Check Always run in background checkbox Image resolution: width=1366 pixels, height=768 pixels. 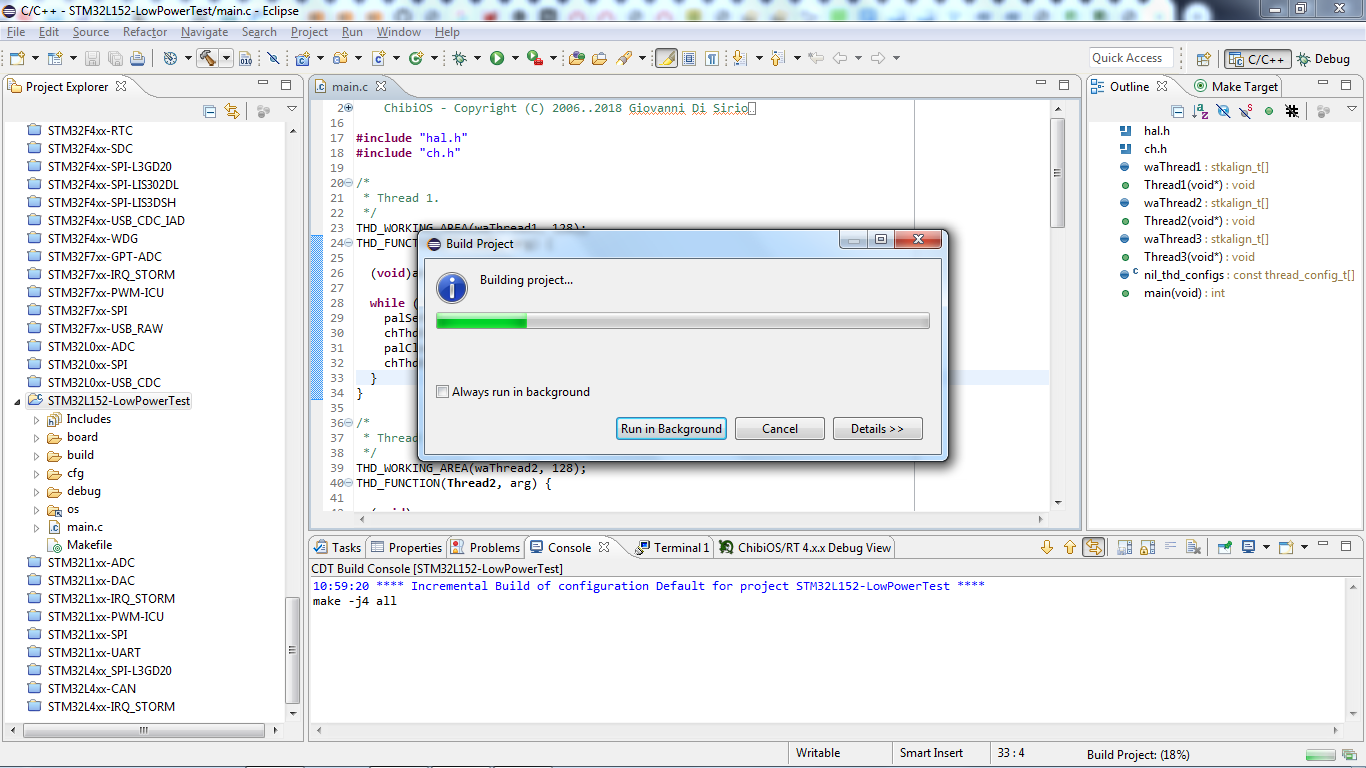[442, 392]
